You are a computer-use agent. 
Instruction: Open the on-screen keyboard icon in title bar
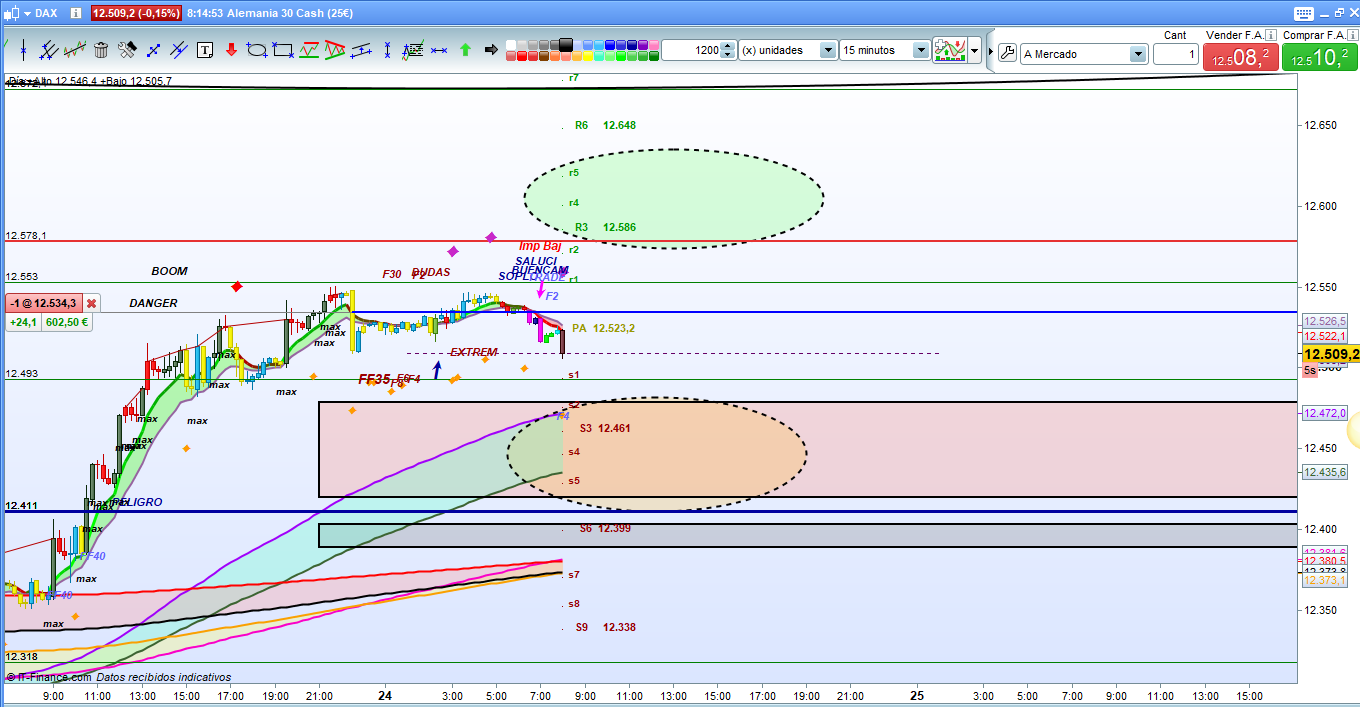[1302, 13]
